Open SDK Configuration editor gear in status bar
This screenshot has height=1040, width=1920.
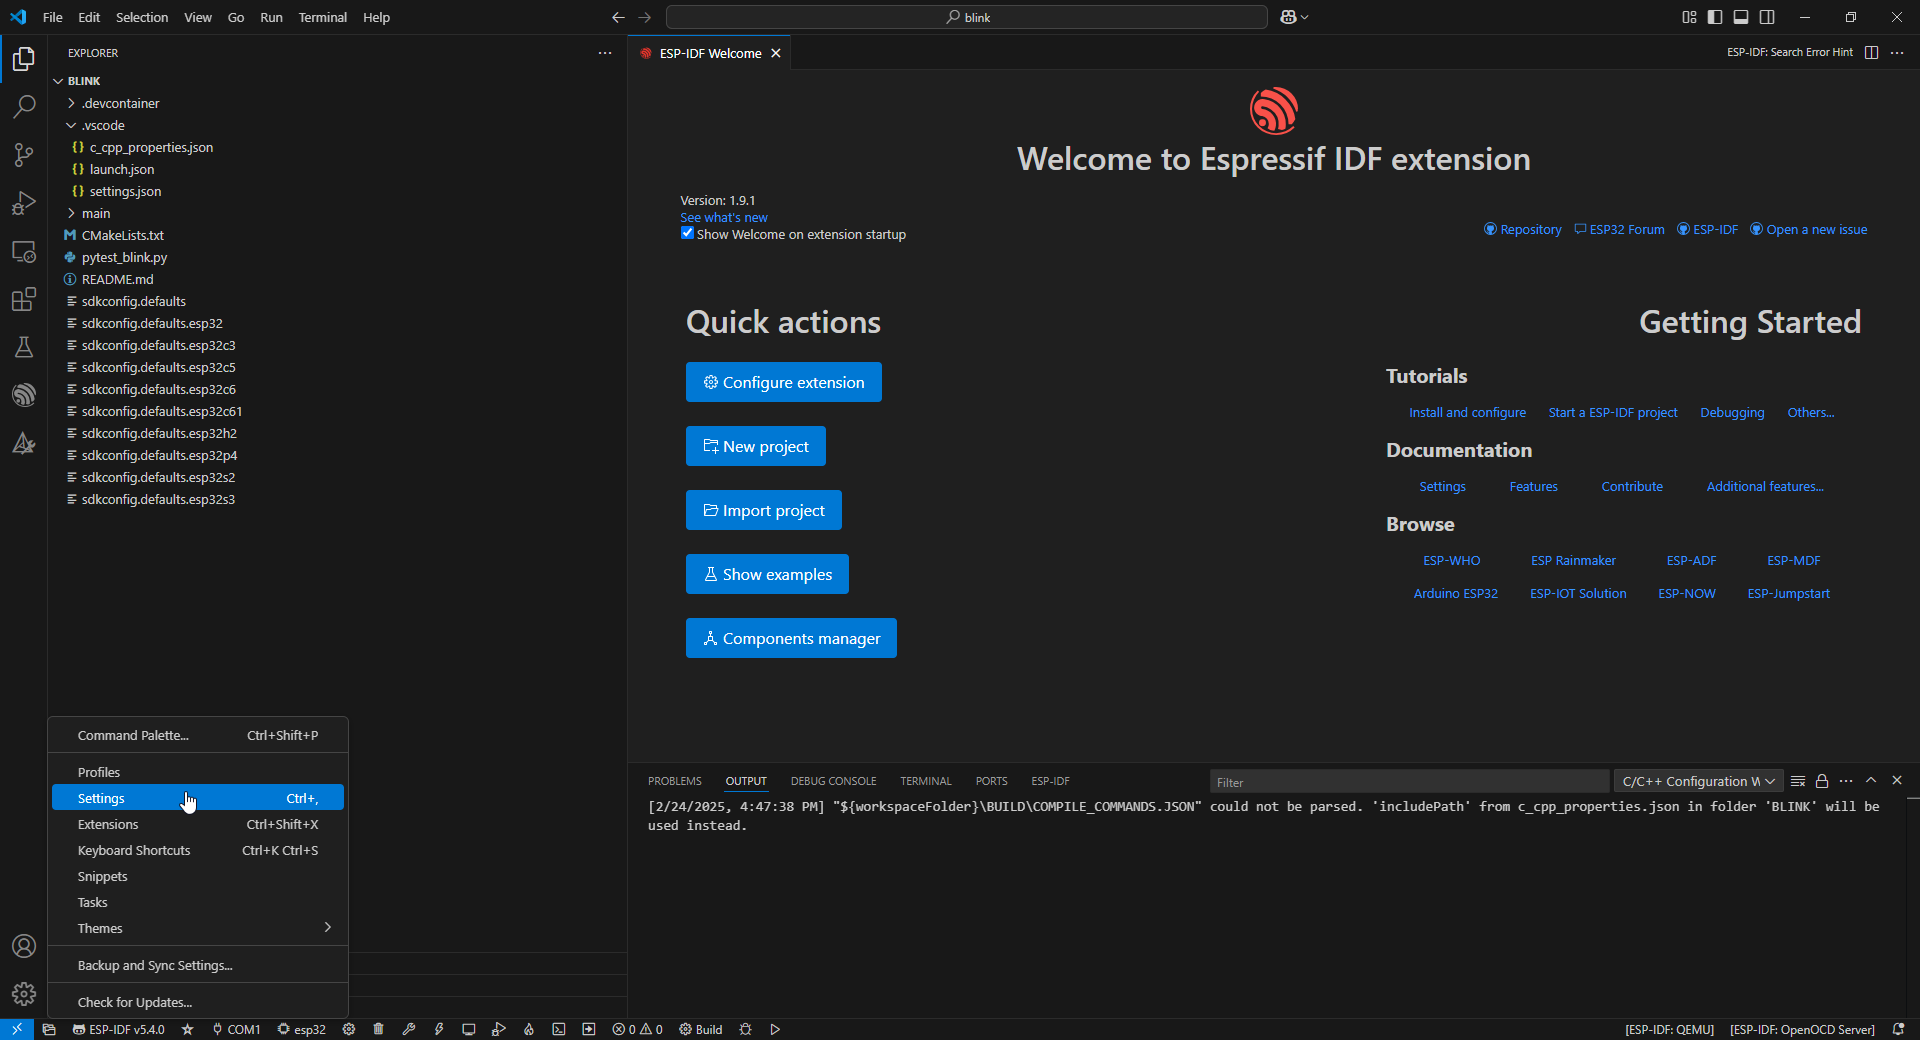coord(349,1029)
